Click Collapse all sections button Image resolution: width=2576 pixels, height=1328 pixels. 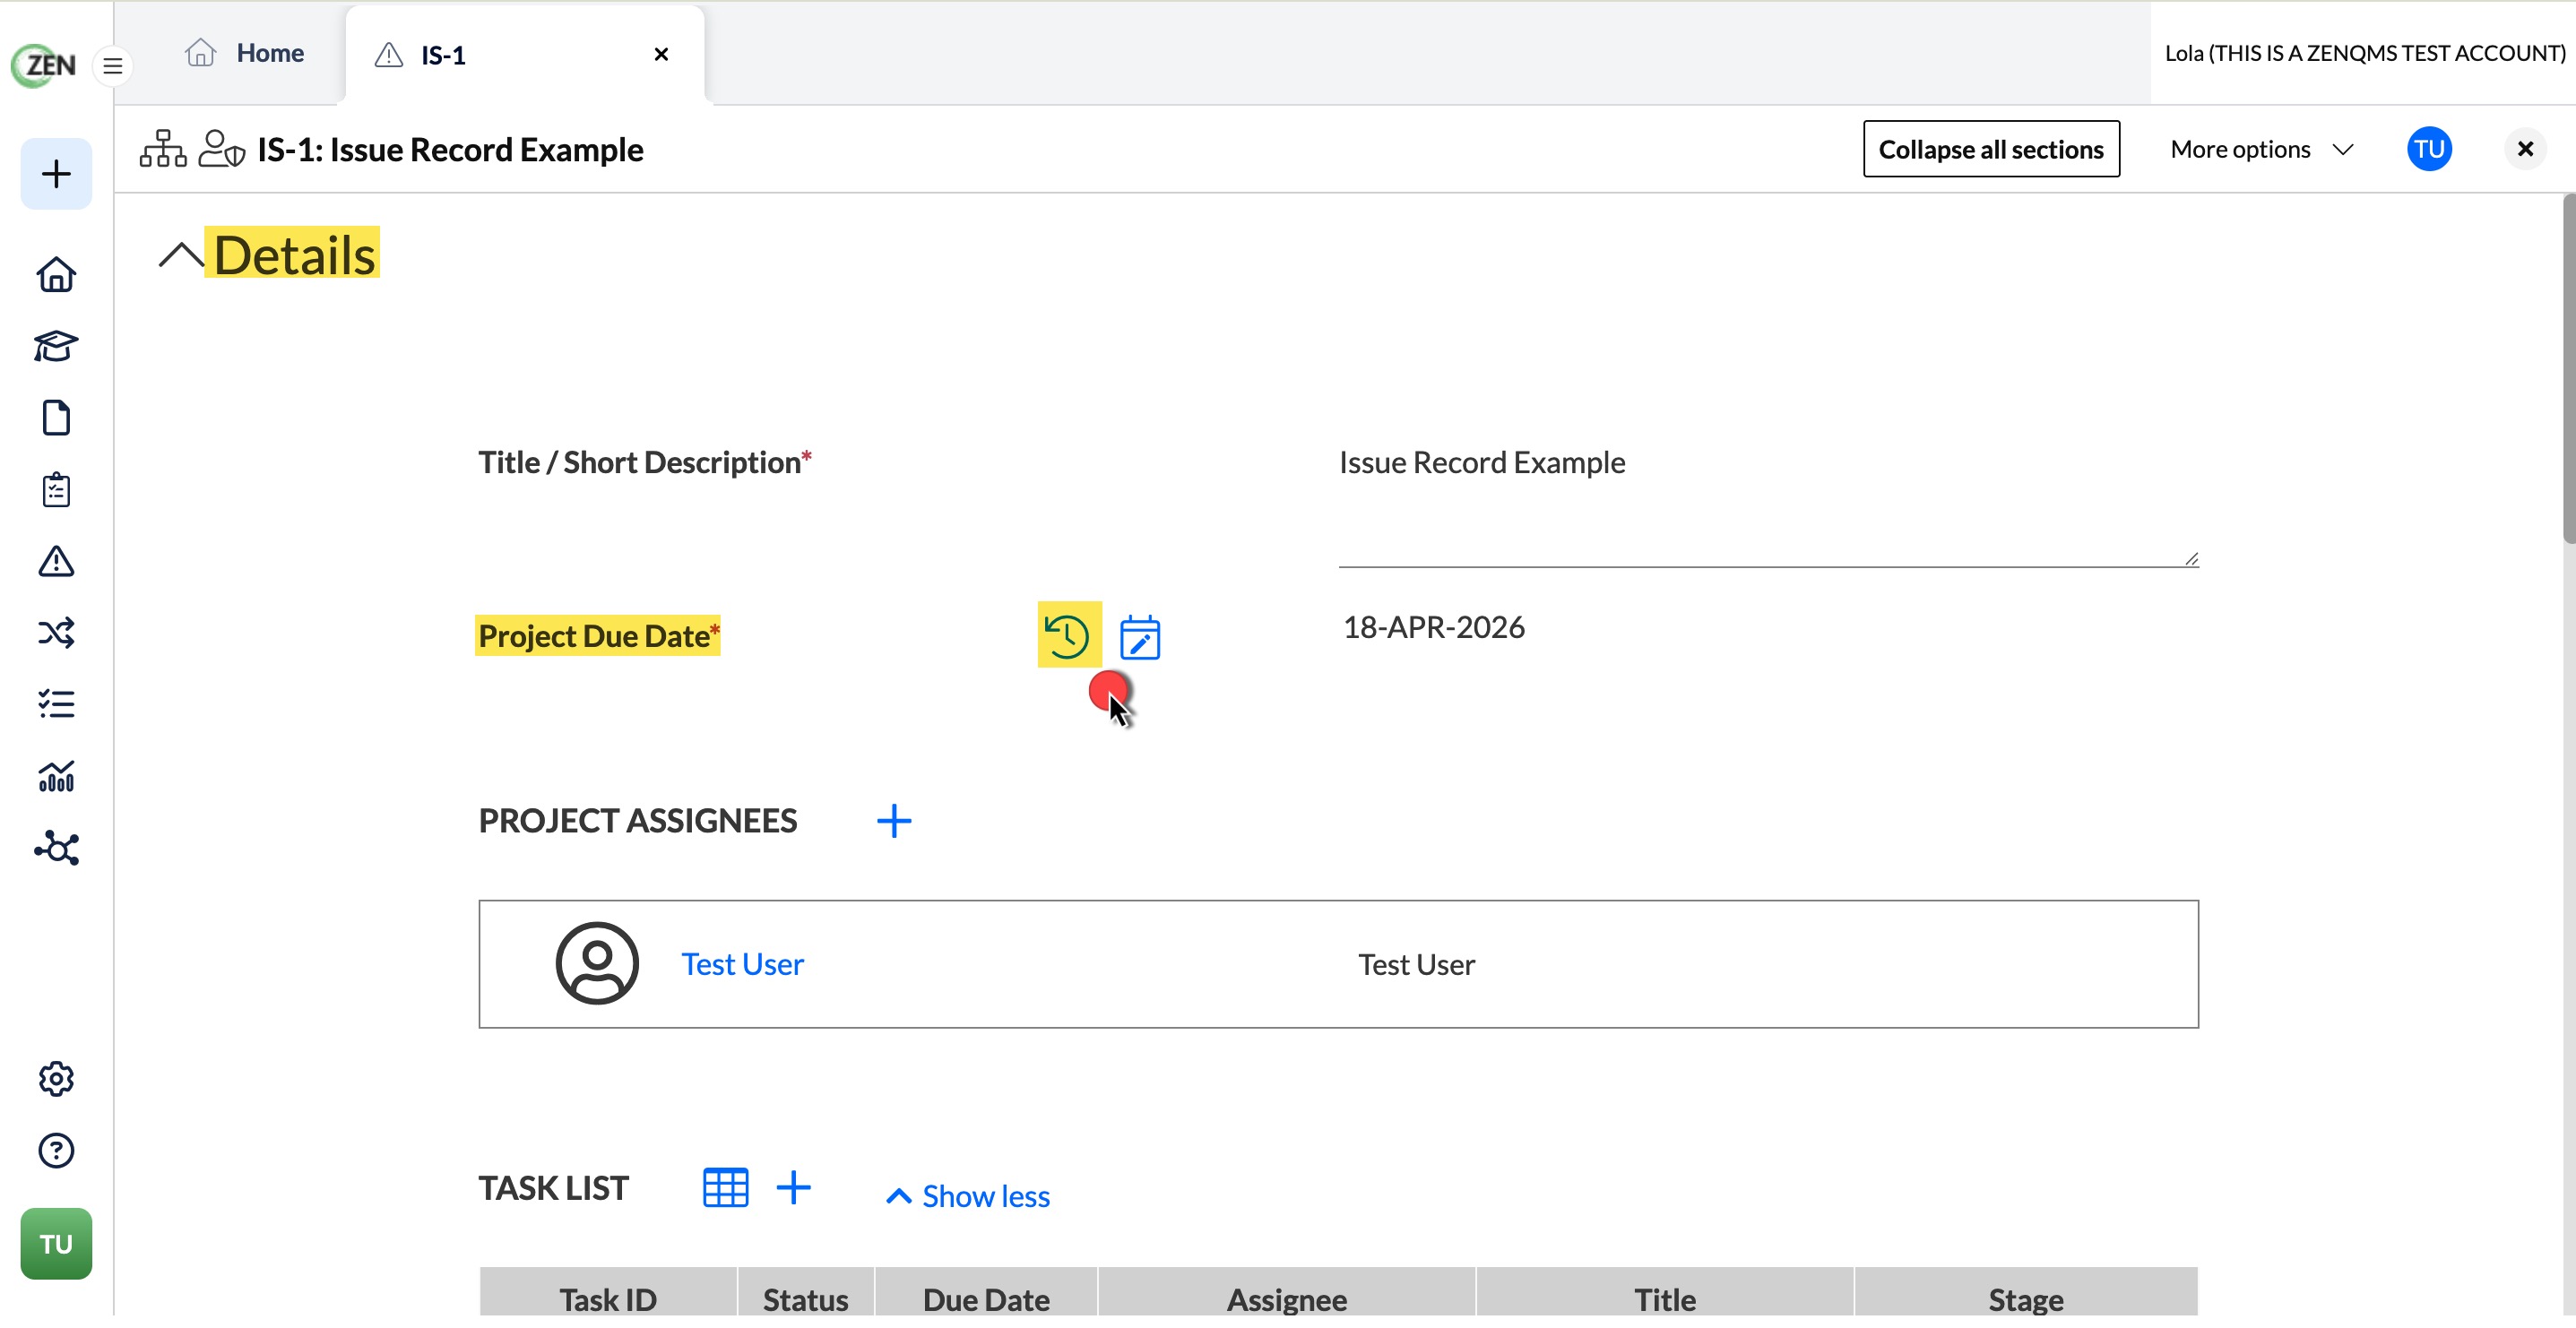[1990, 149]
